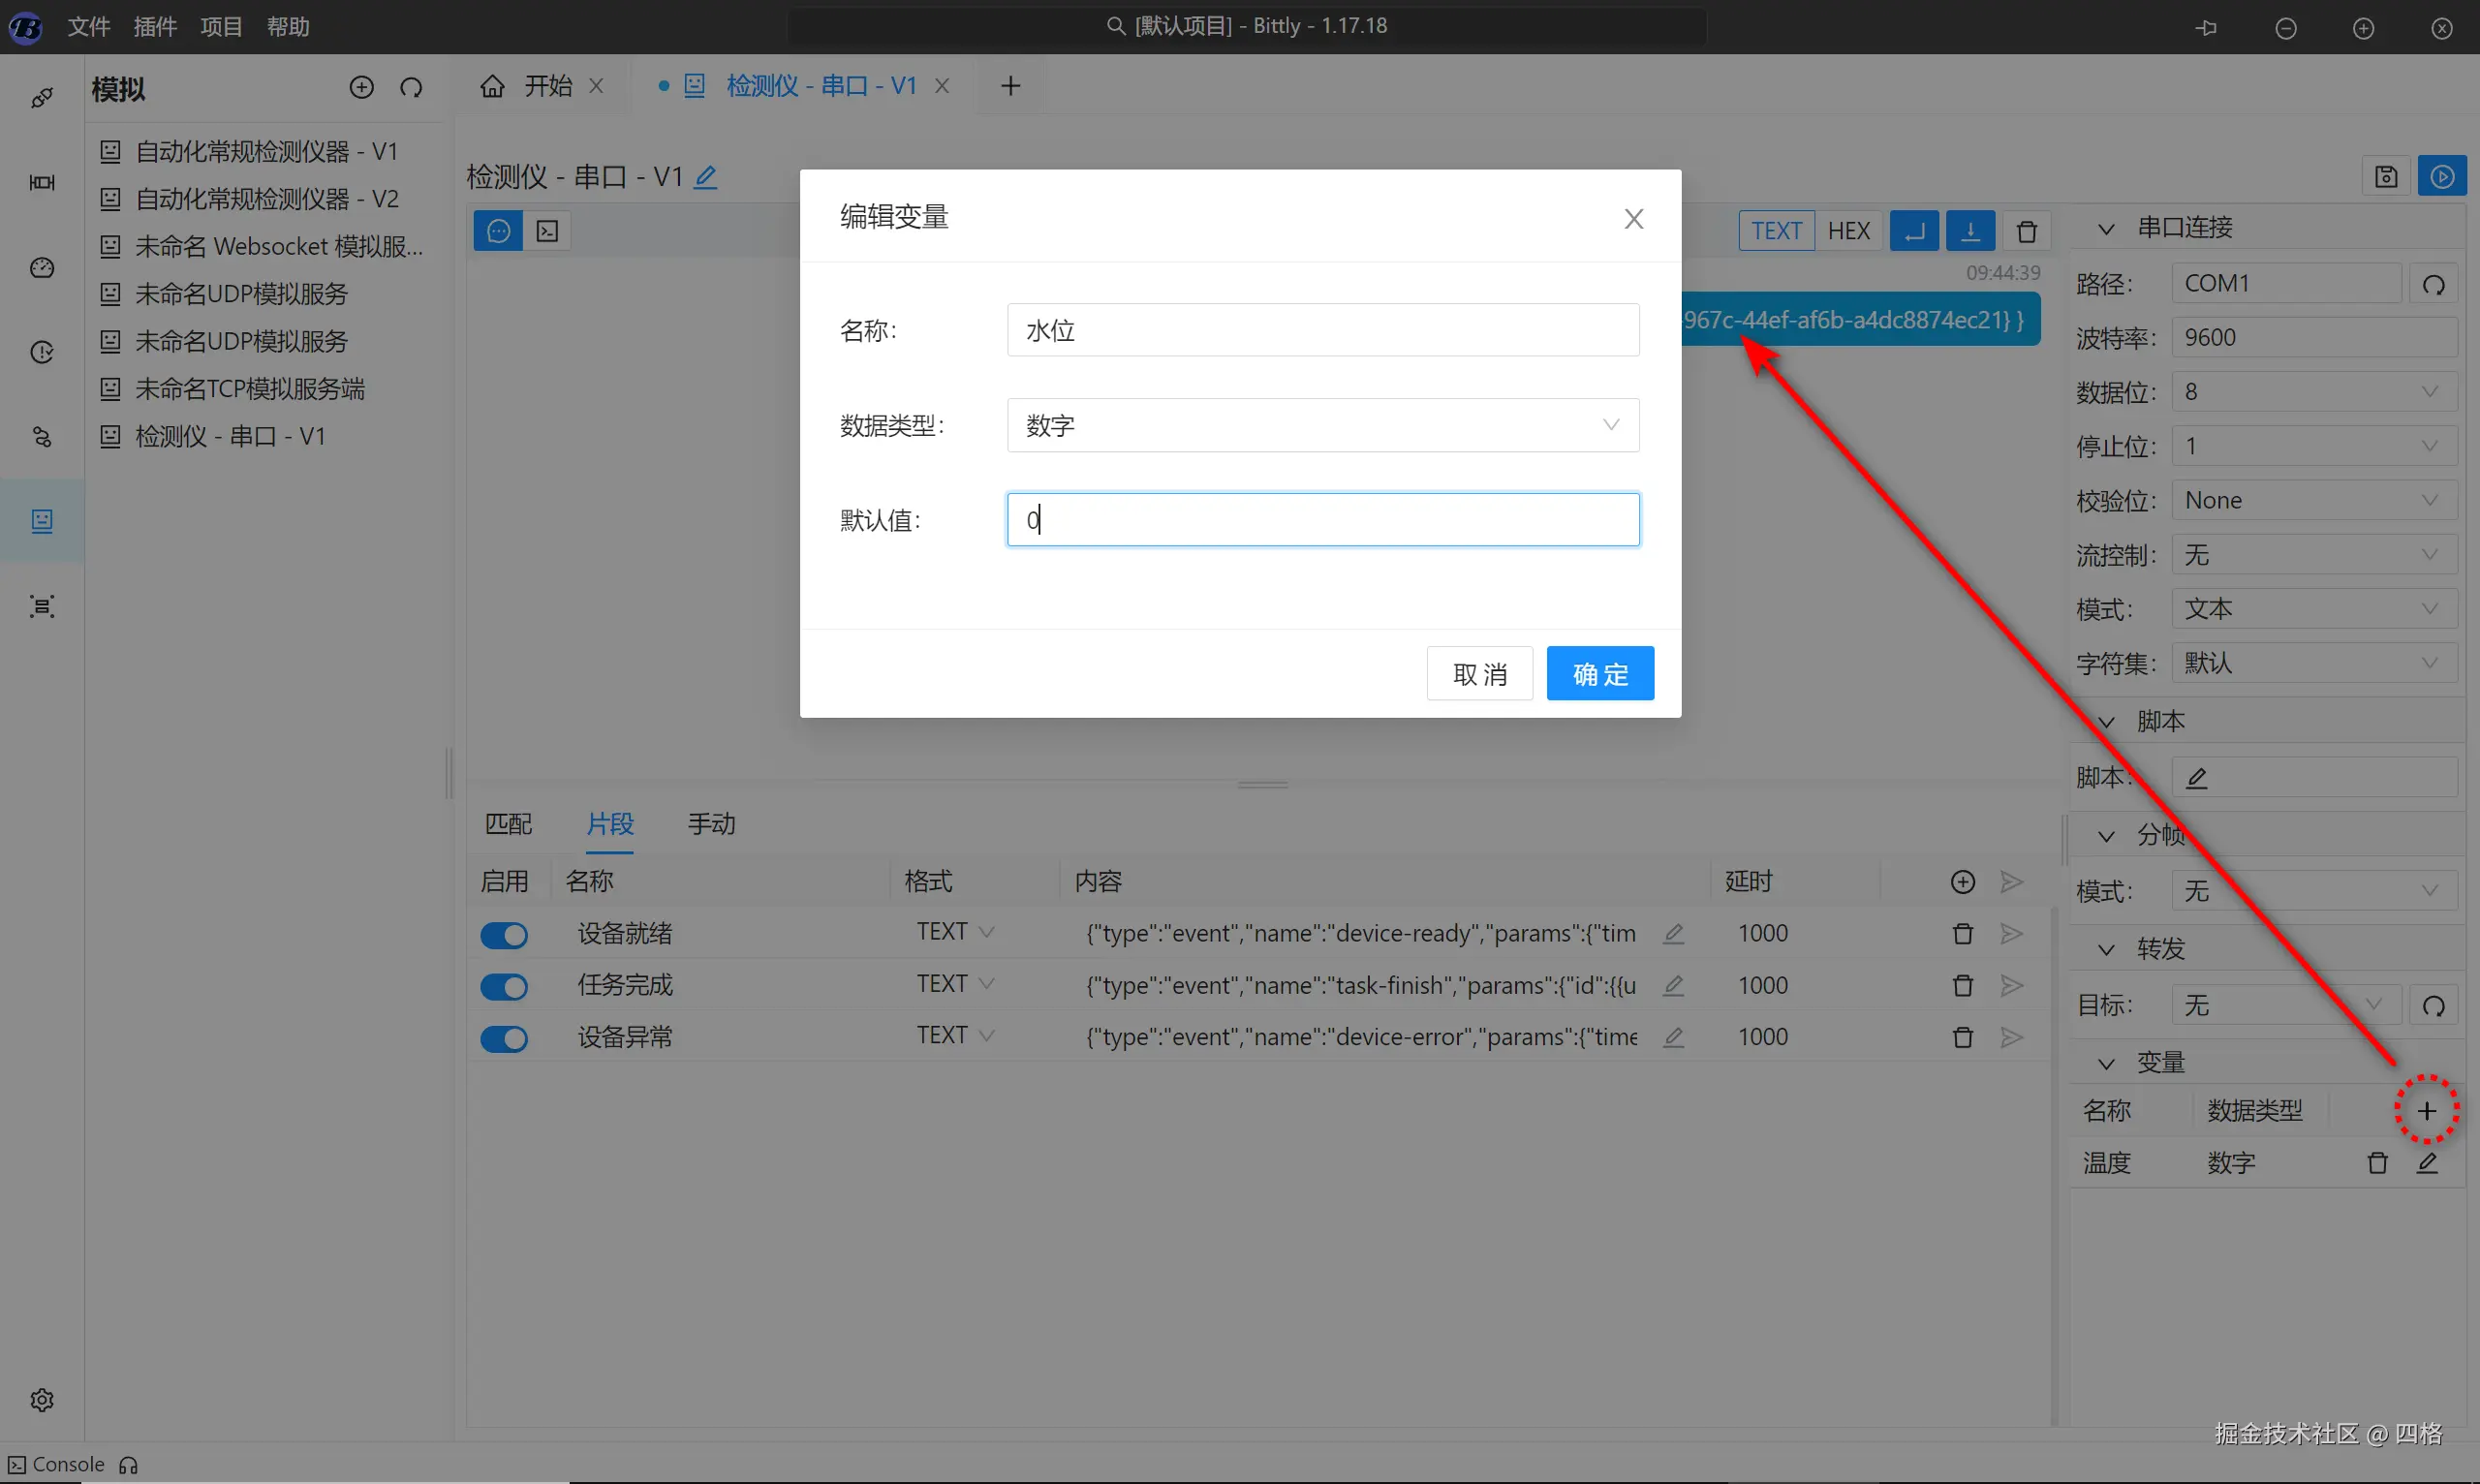Send the 设备就绪 segment now

2011,933
